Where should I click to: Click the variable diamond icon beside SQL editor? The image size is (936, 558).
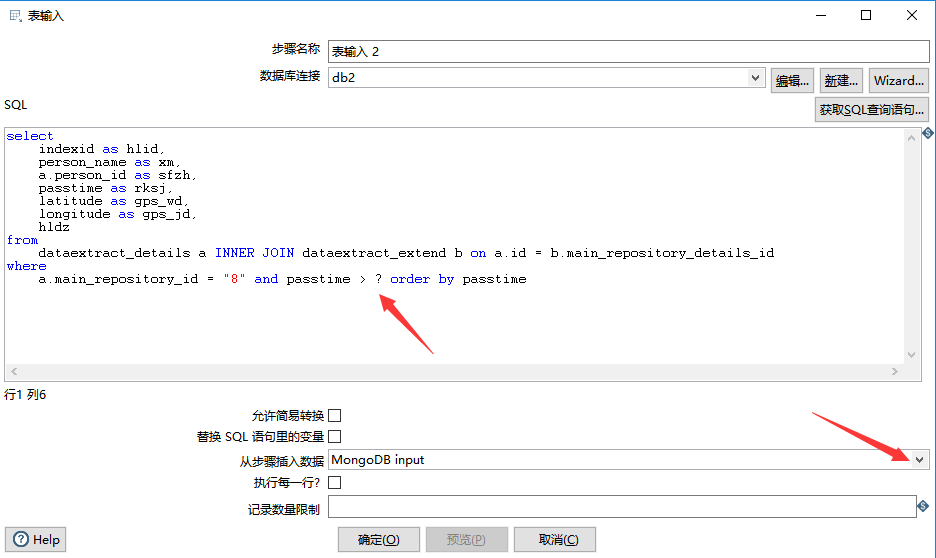[x=928, y=133]
